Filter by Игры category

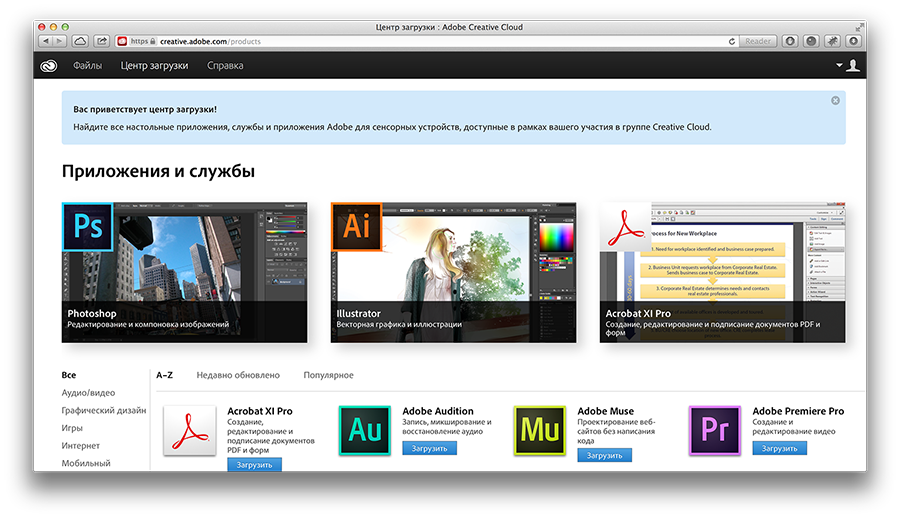point(72,428)
